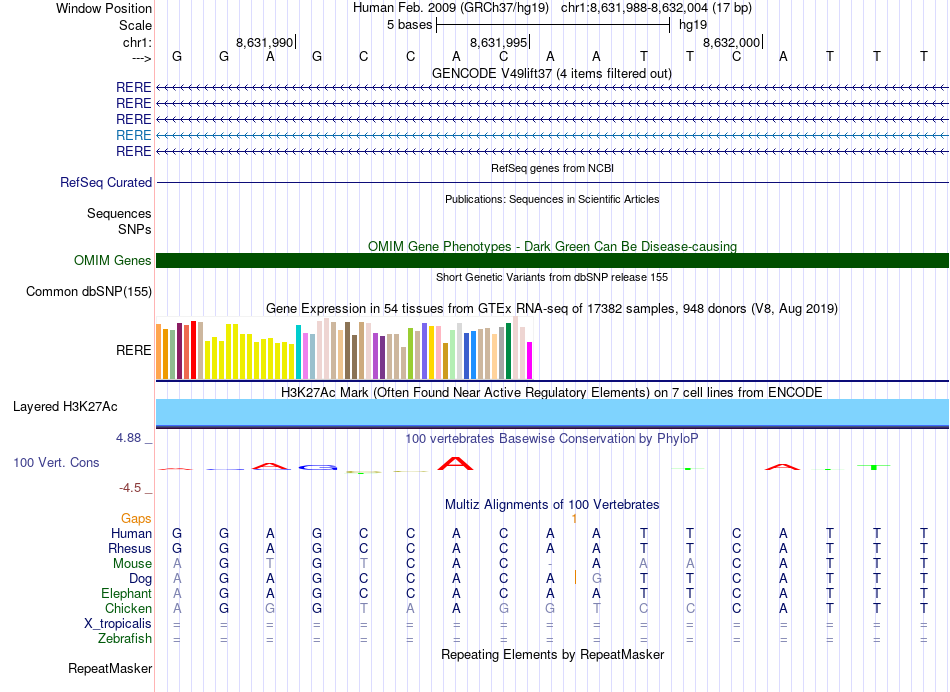Open the RefSeq Curated track label
Image resolution: width=950 pixels, height=692 pixels.
[106, 182]
